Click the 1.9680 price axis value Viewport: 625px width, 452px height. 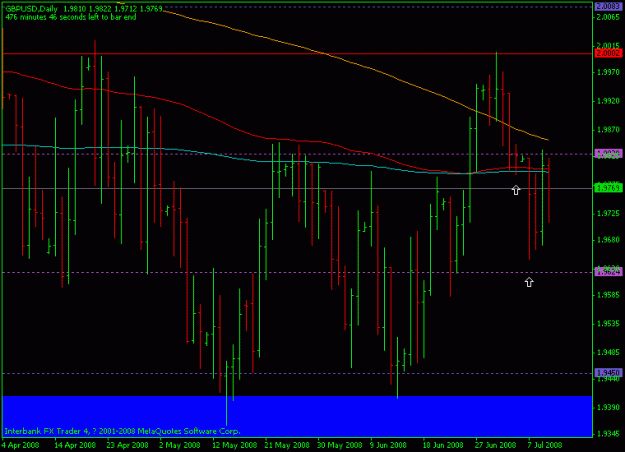tap(608, 240)
